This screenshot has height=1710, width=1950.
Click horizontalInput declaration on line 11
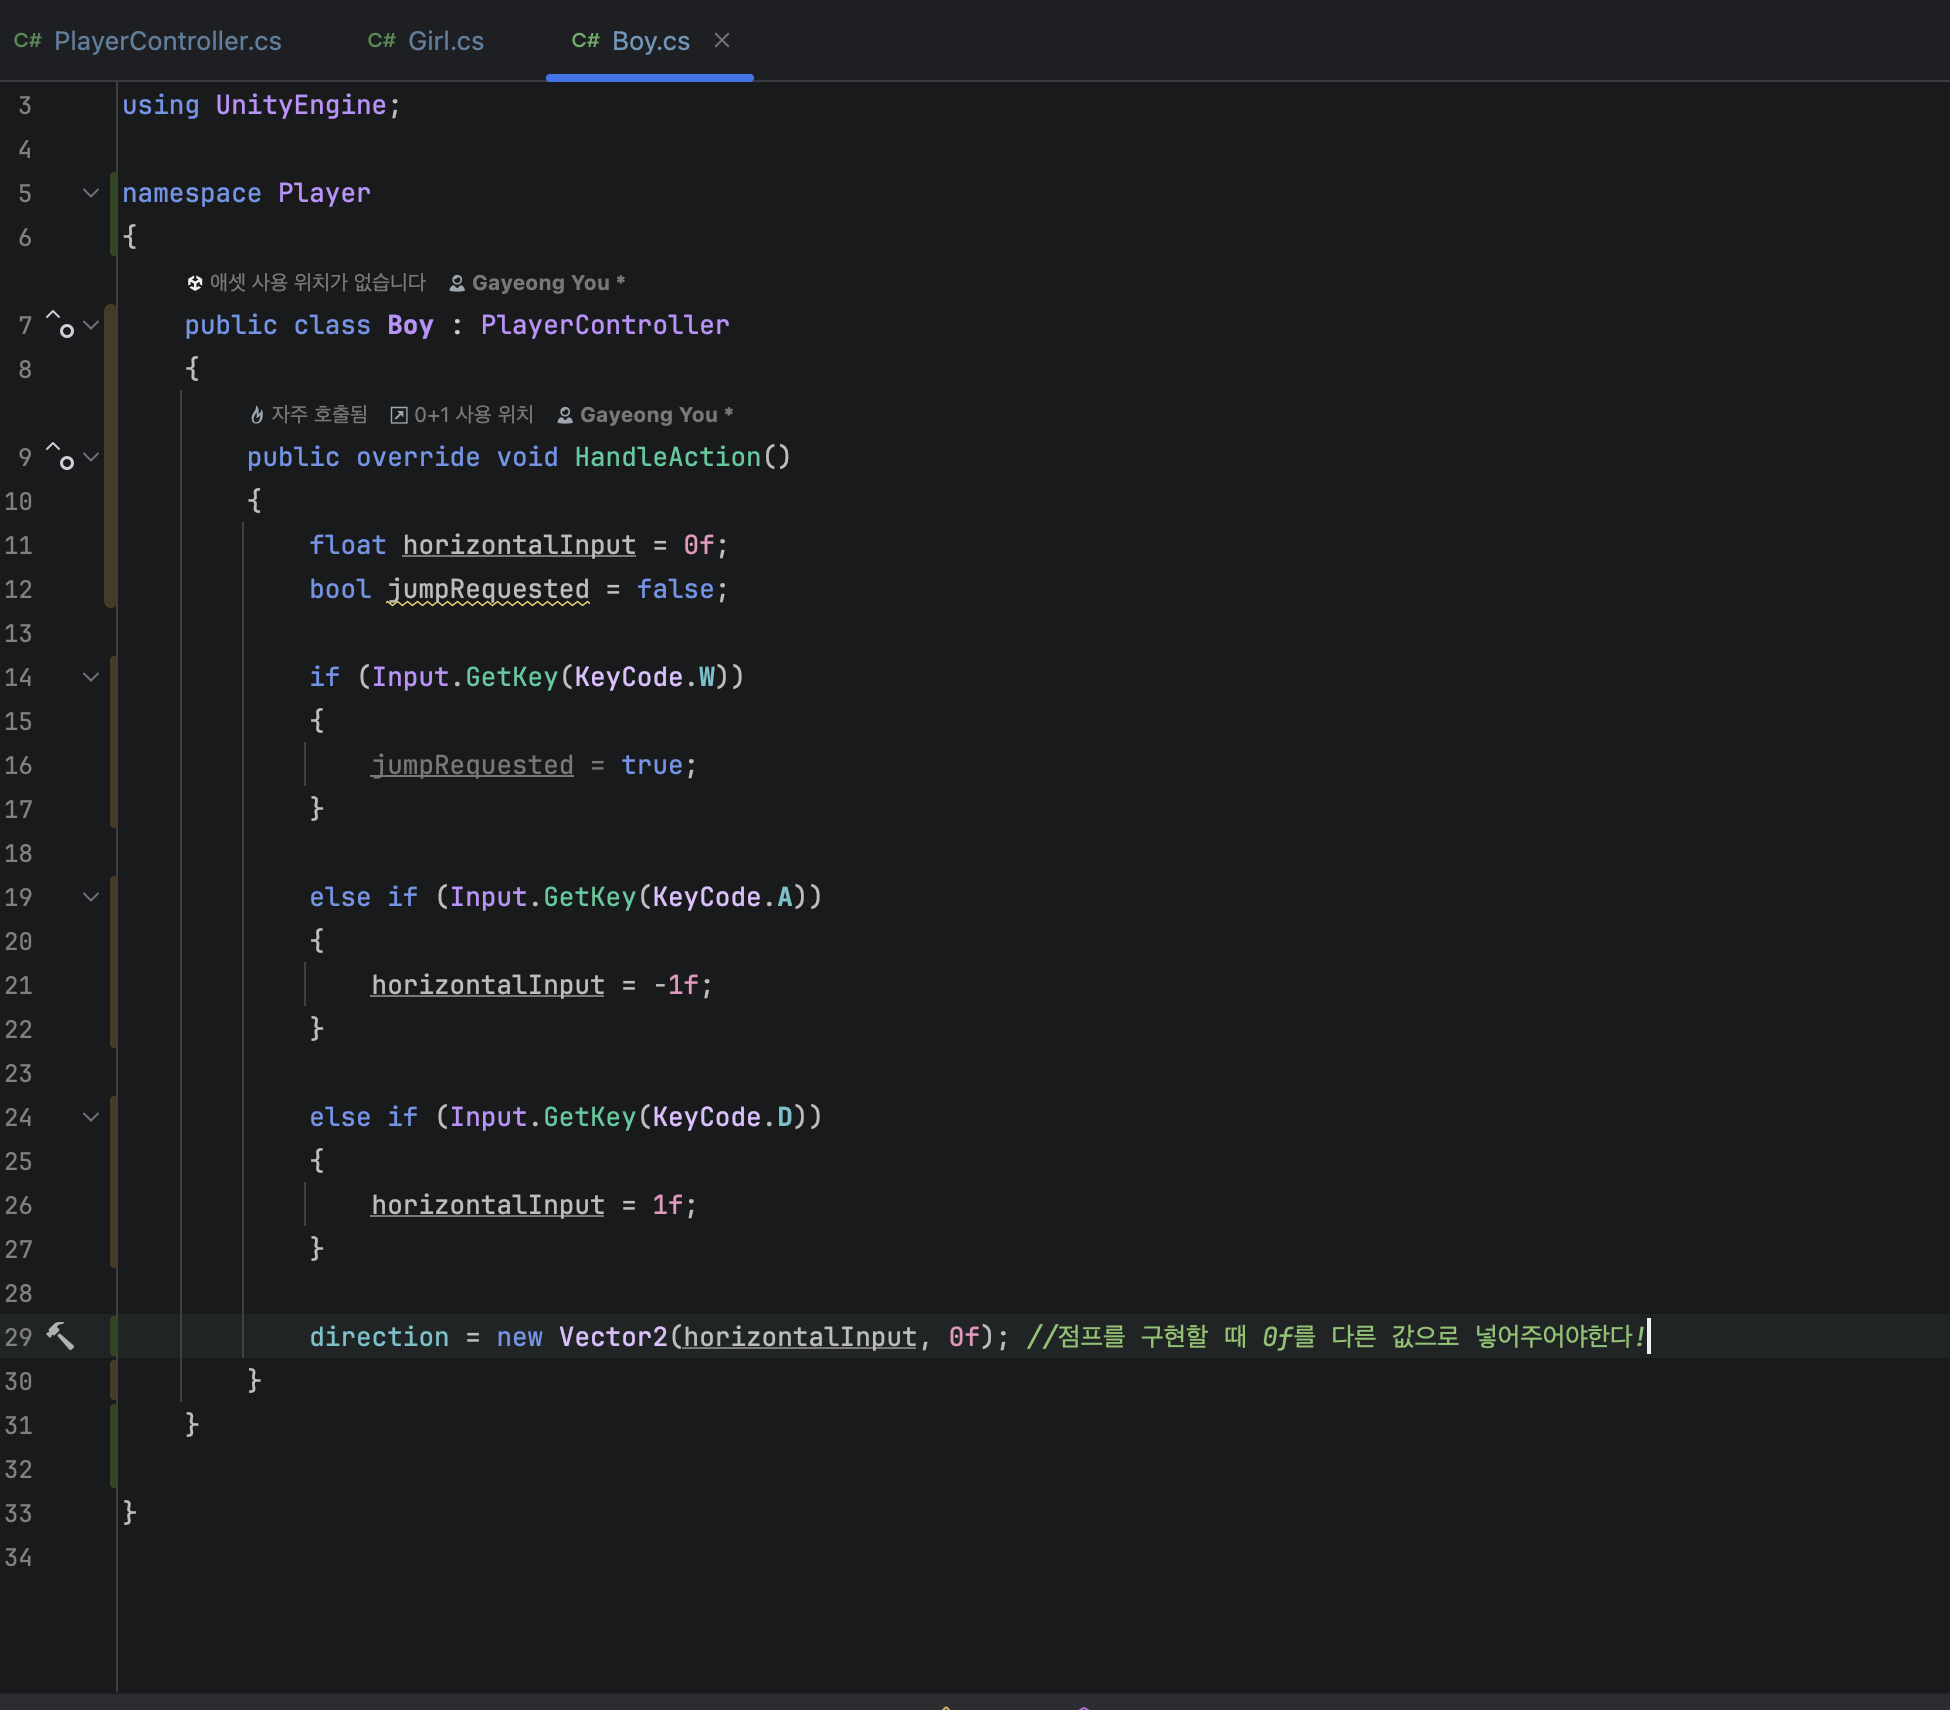519,545
